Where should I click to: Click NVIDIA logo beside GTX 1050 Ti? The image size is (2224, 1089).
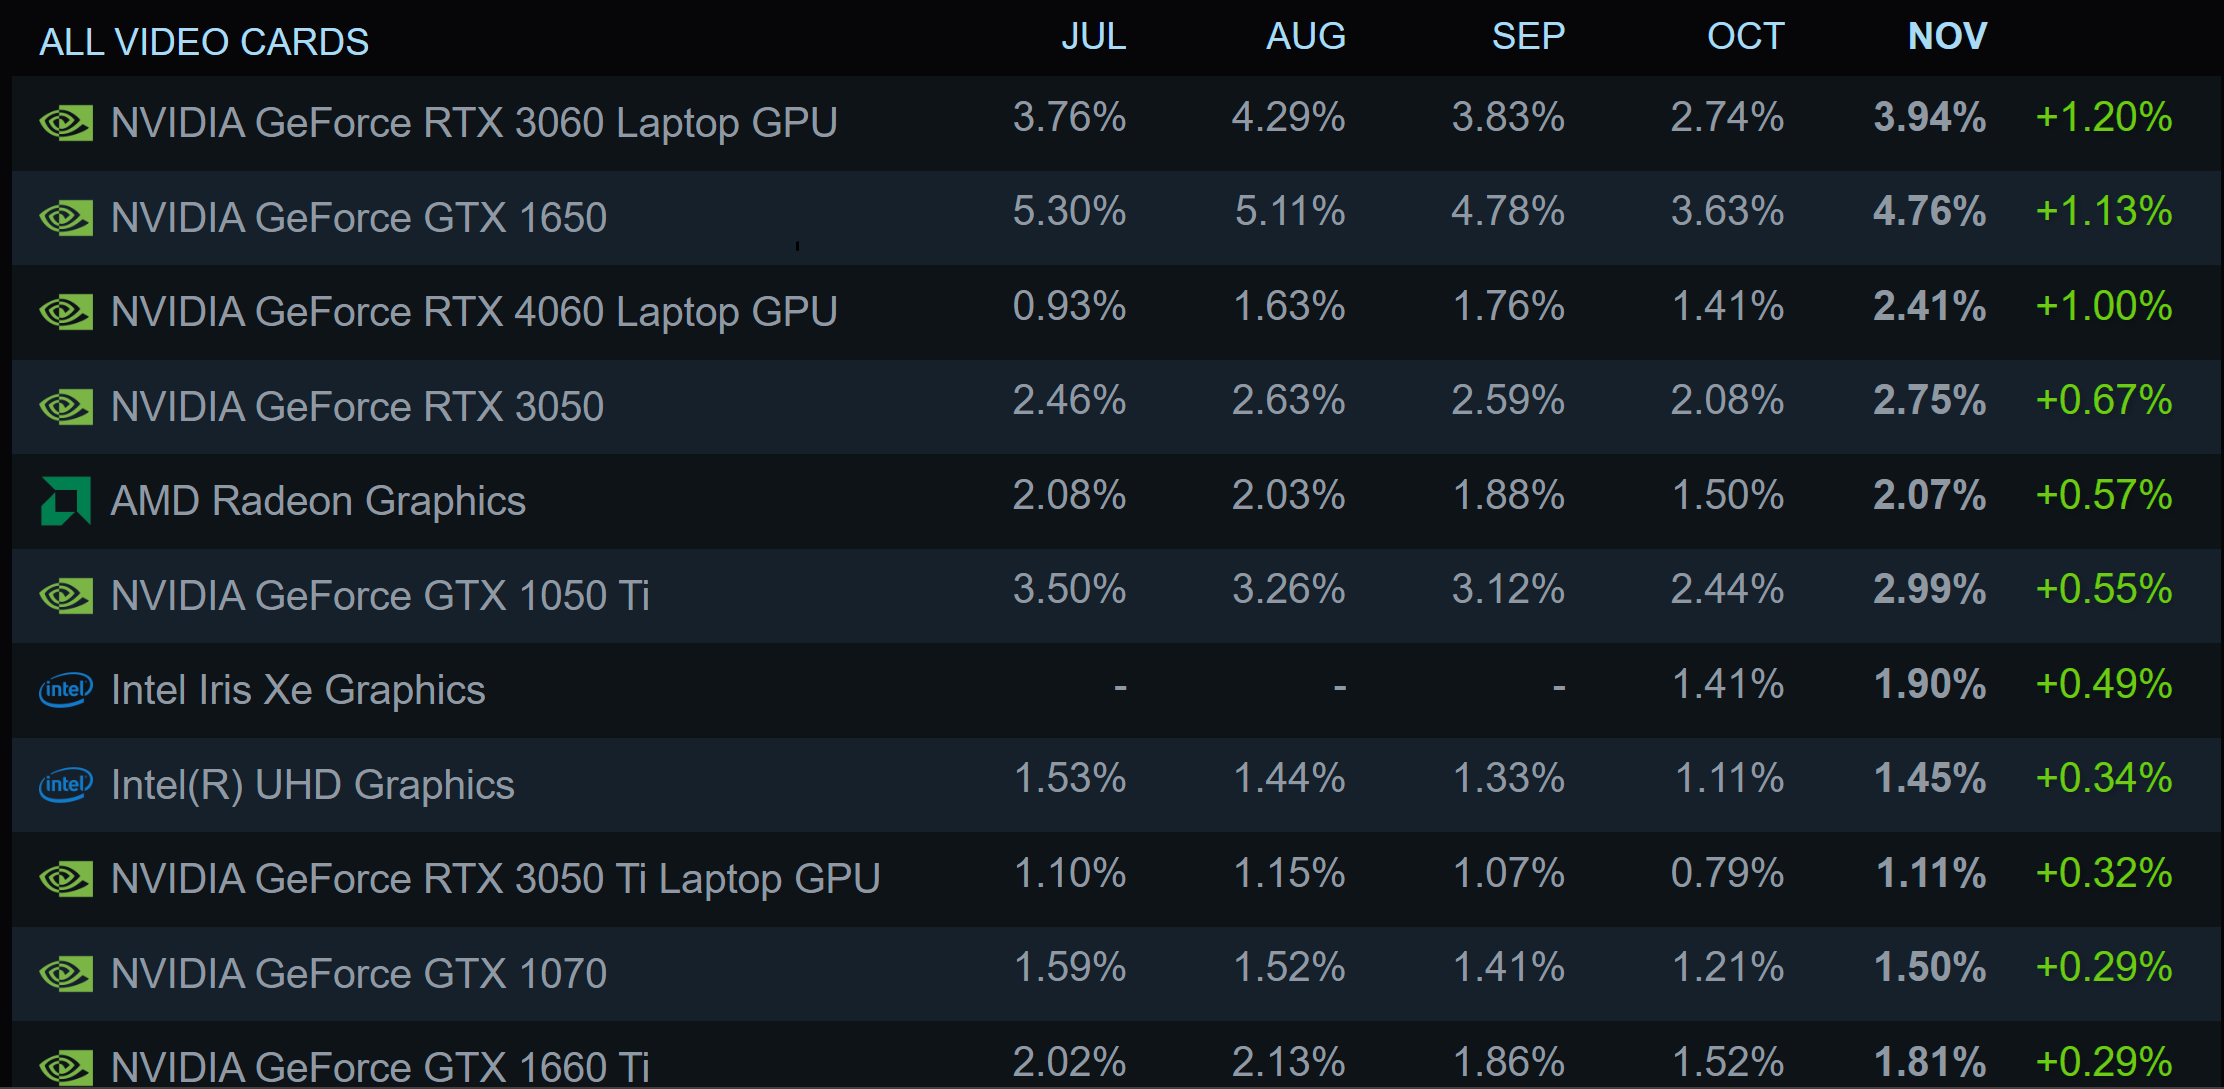pos(66,596)
